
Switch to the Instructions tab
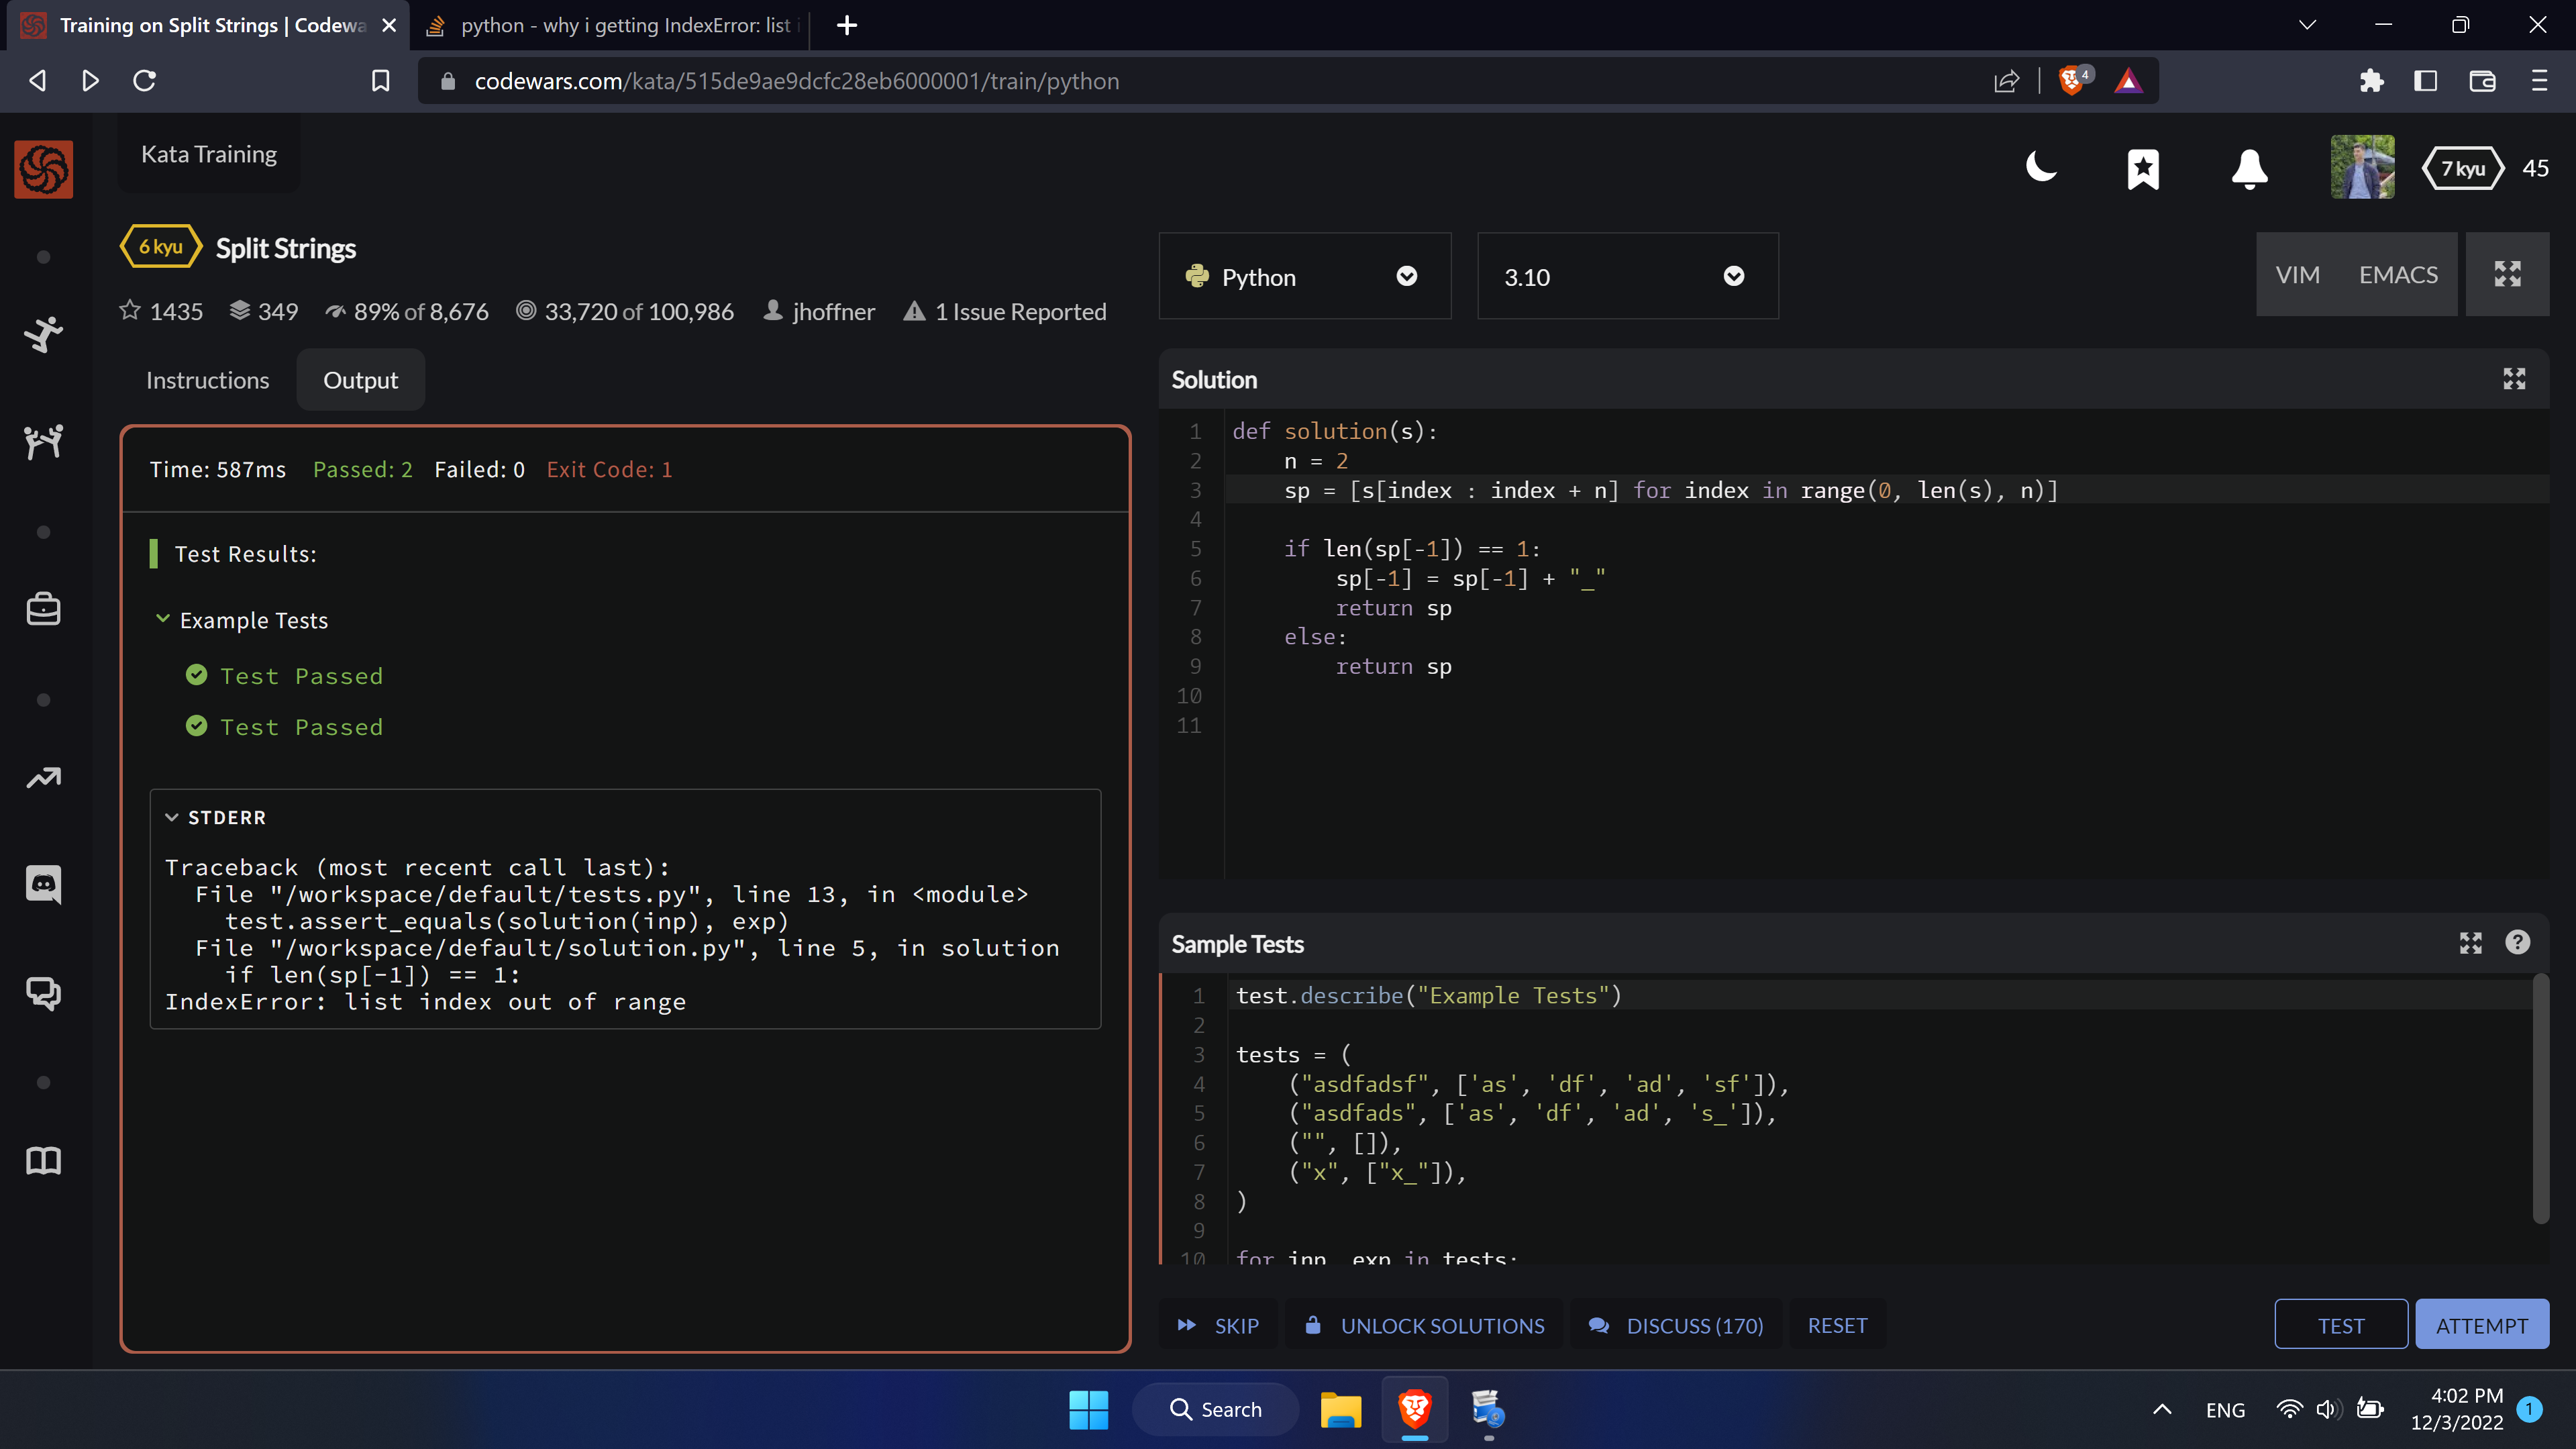[207, 380]
